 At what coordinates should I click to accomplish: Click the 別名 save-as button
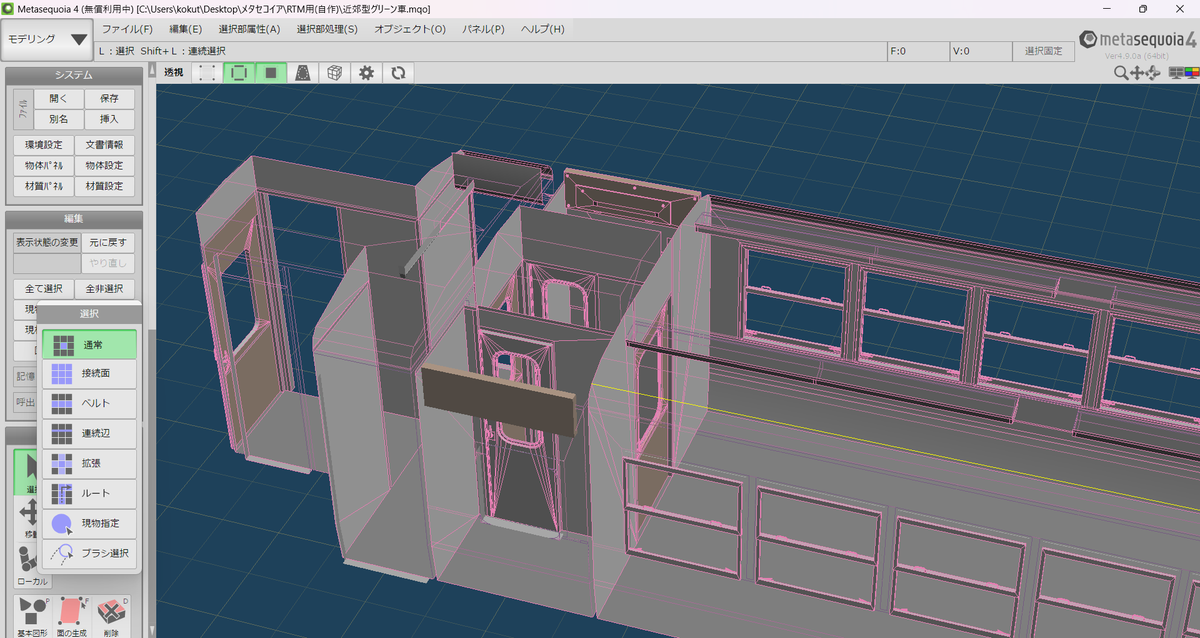point(58,120)
